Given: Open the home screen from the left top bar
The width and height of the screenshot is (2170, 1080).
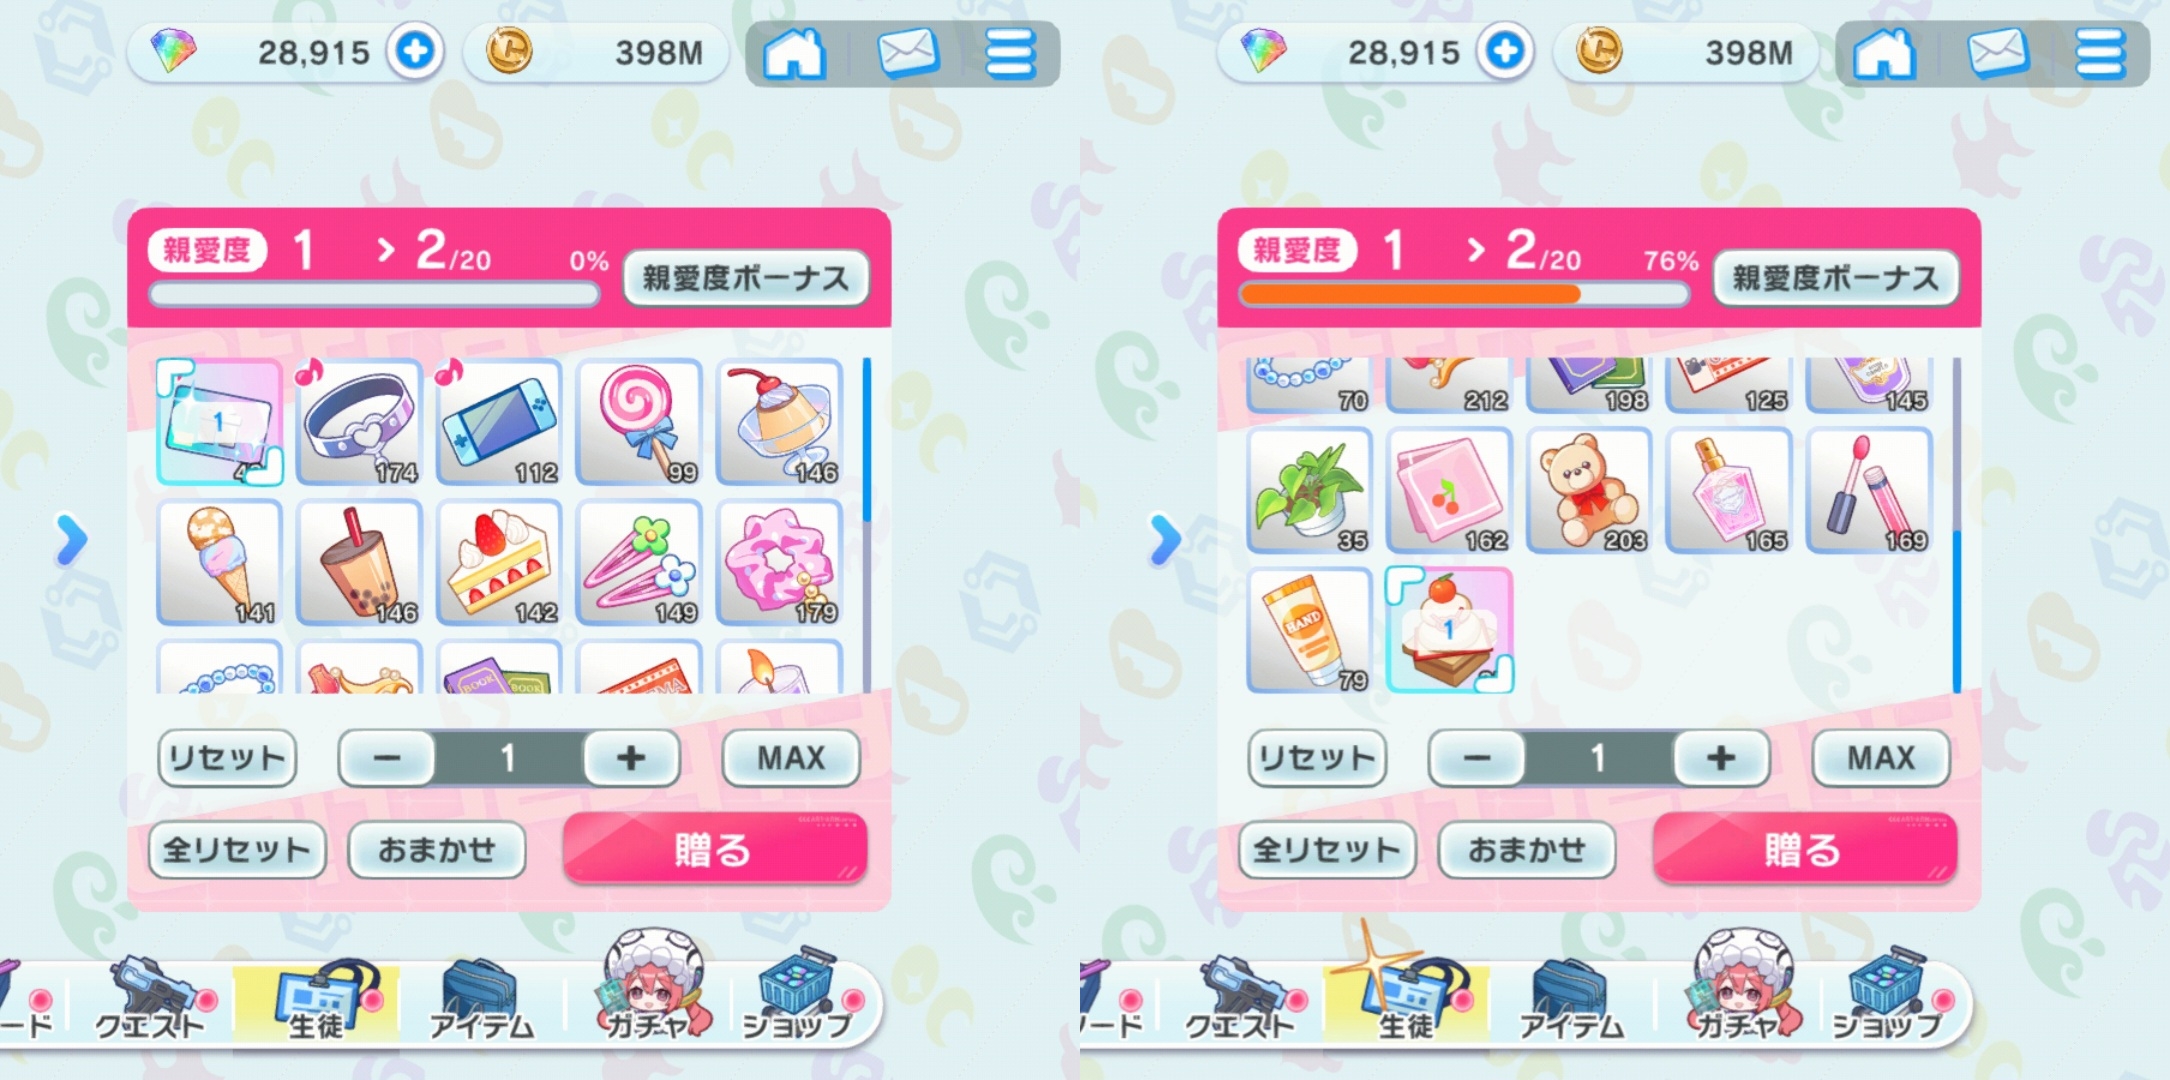Looking at the screenshot, I should tap(794, 53).
